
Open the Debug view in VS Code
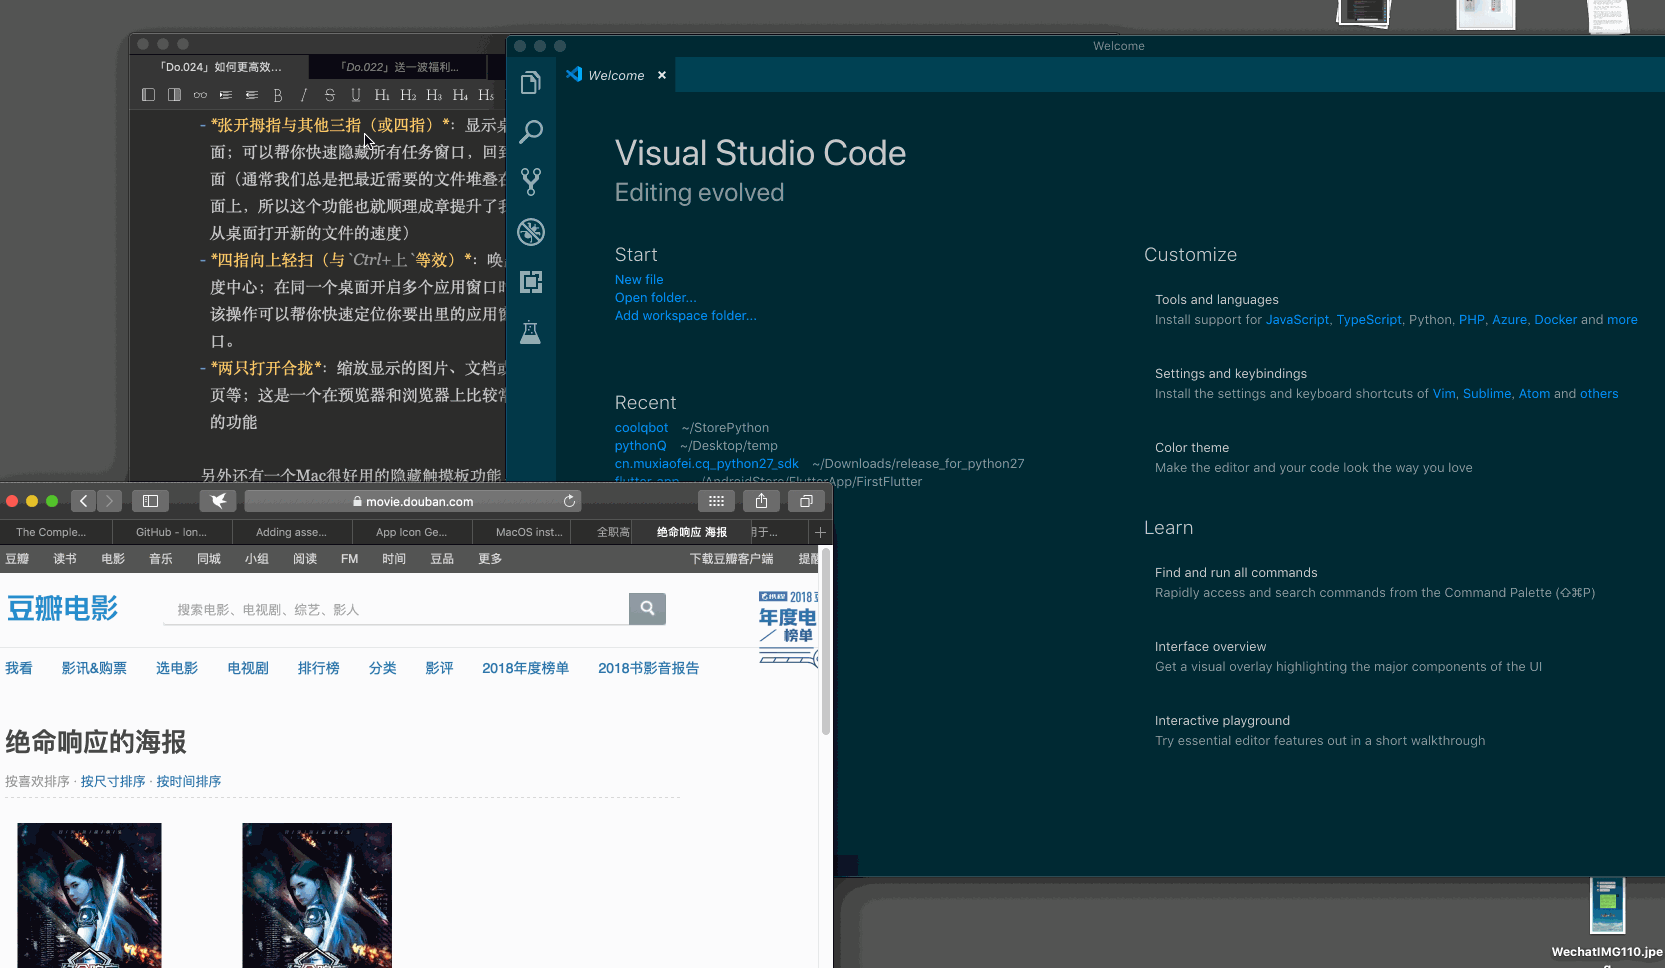[531, 232]
